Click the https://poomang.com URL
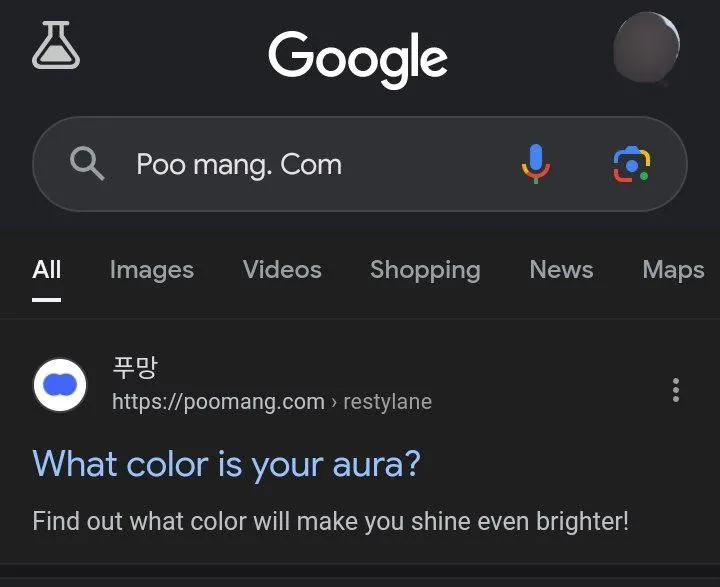Image resolution: width=720 pixels, height=587 pixels. tap(218, 402)
